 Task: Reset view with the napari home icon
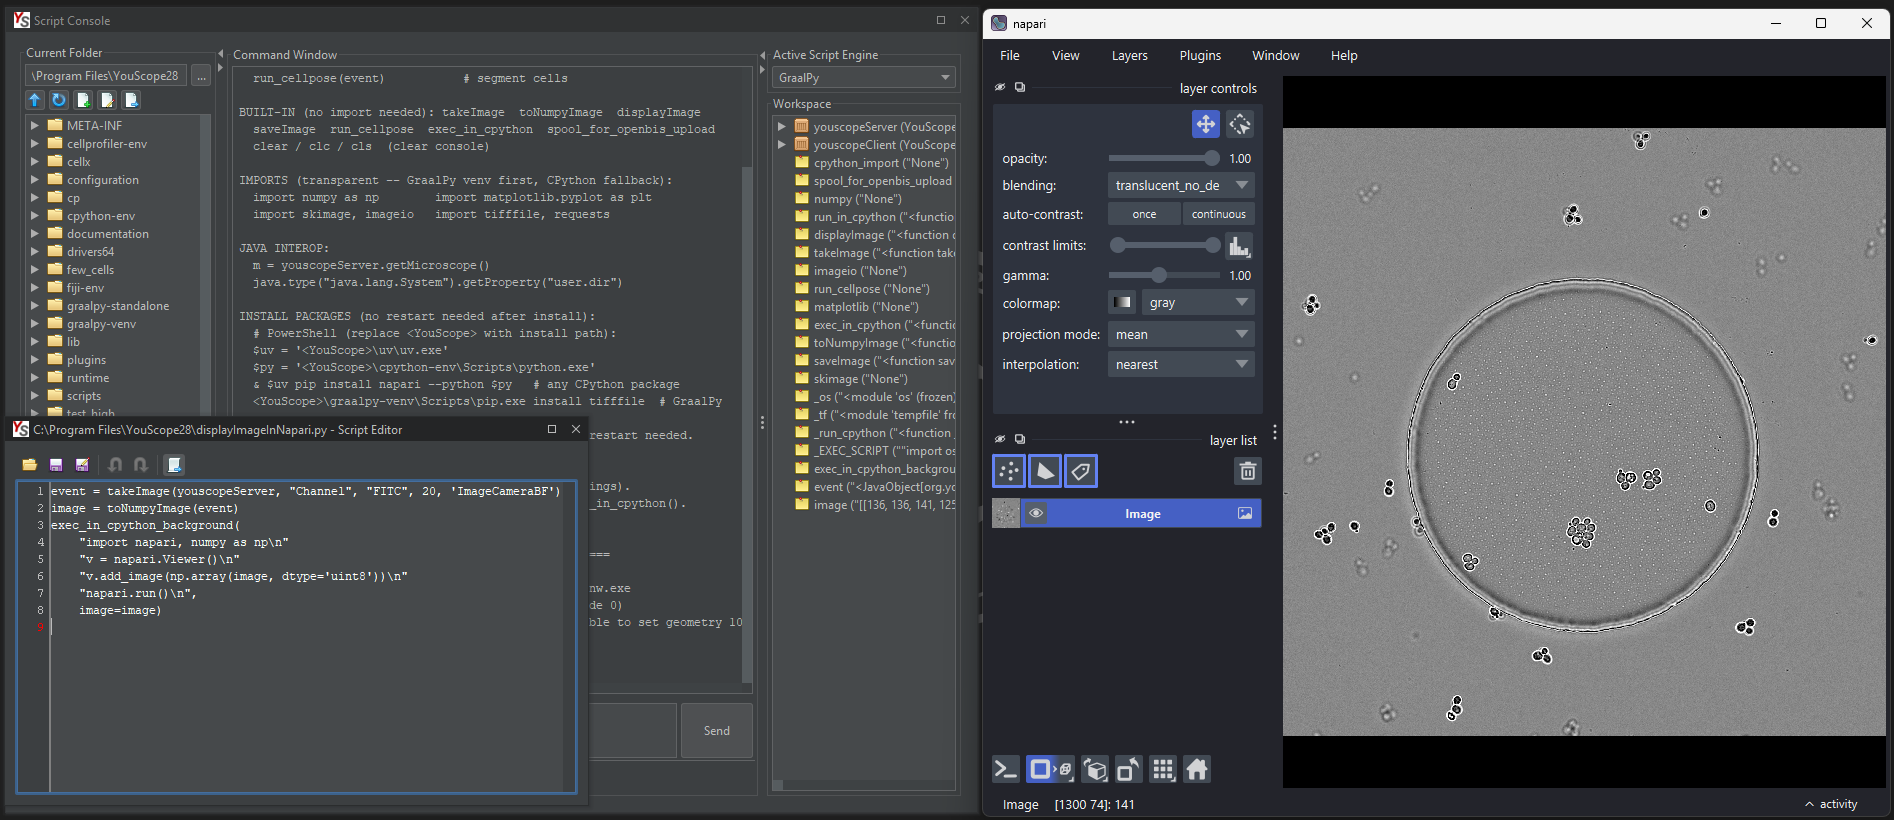[x=1197, y=769]
